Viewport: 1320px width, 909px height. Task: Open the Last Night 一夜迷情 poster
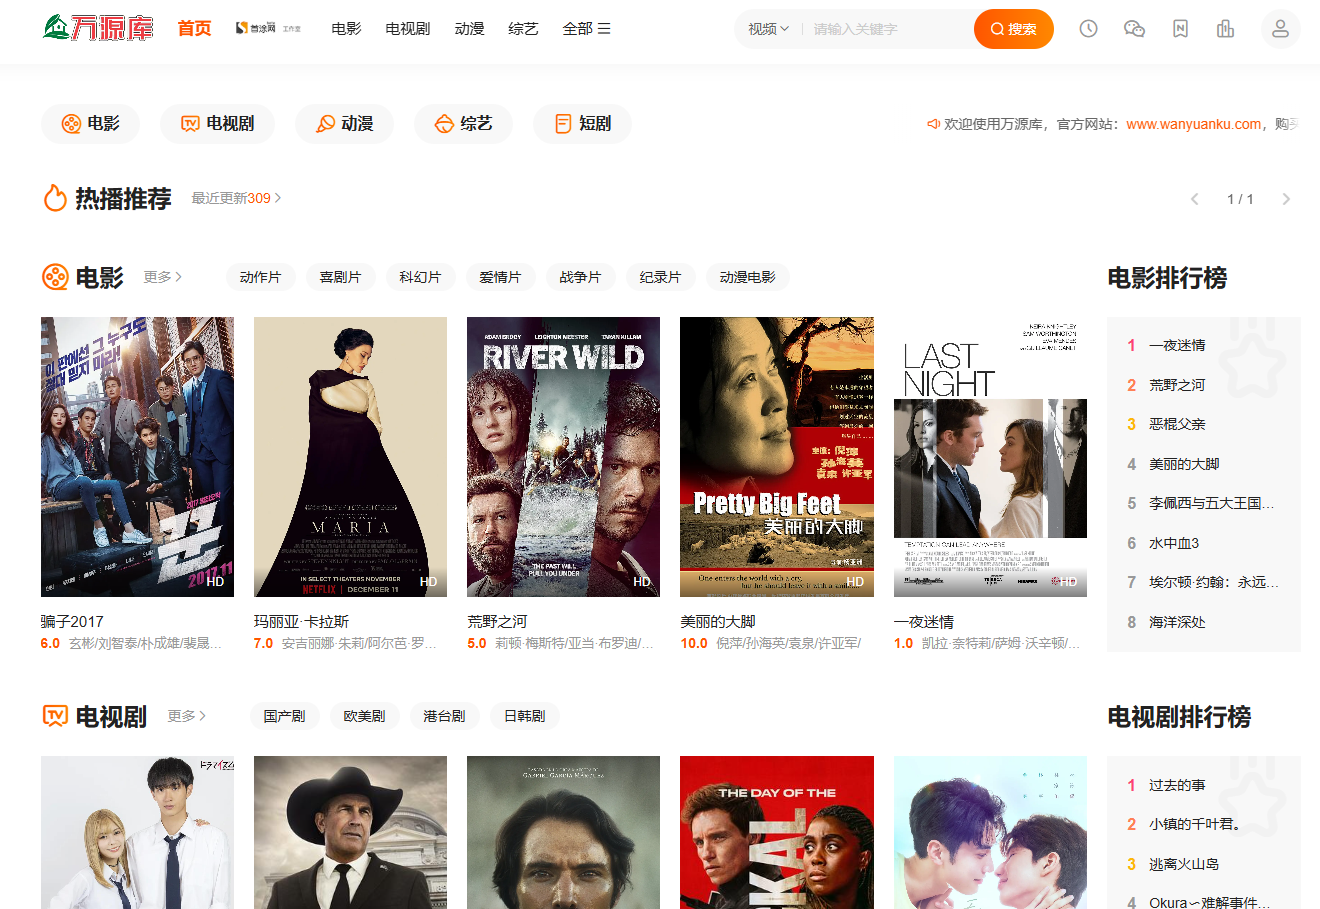pos(990,457)
